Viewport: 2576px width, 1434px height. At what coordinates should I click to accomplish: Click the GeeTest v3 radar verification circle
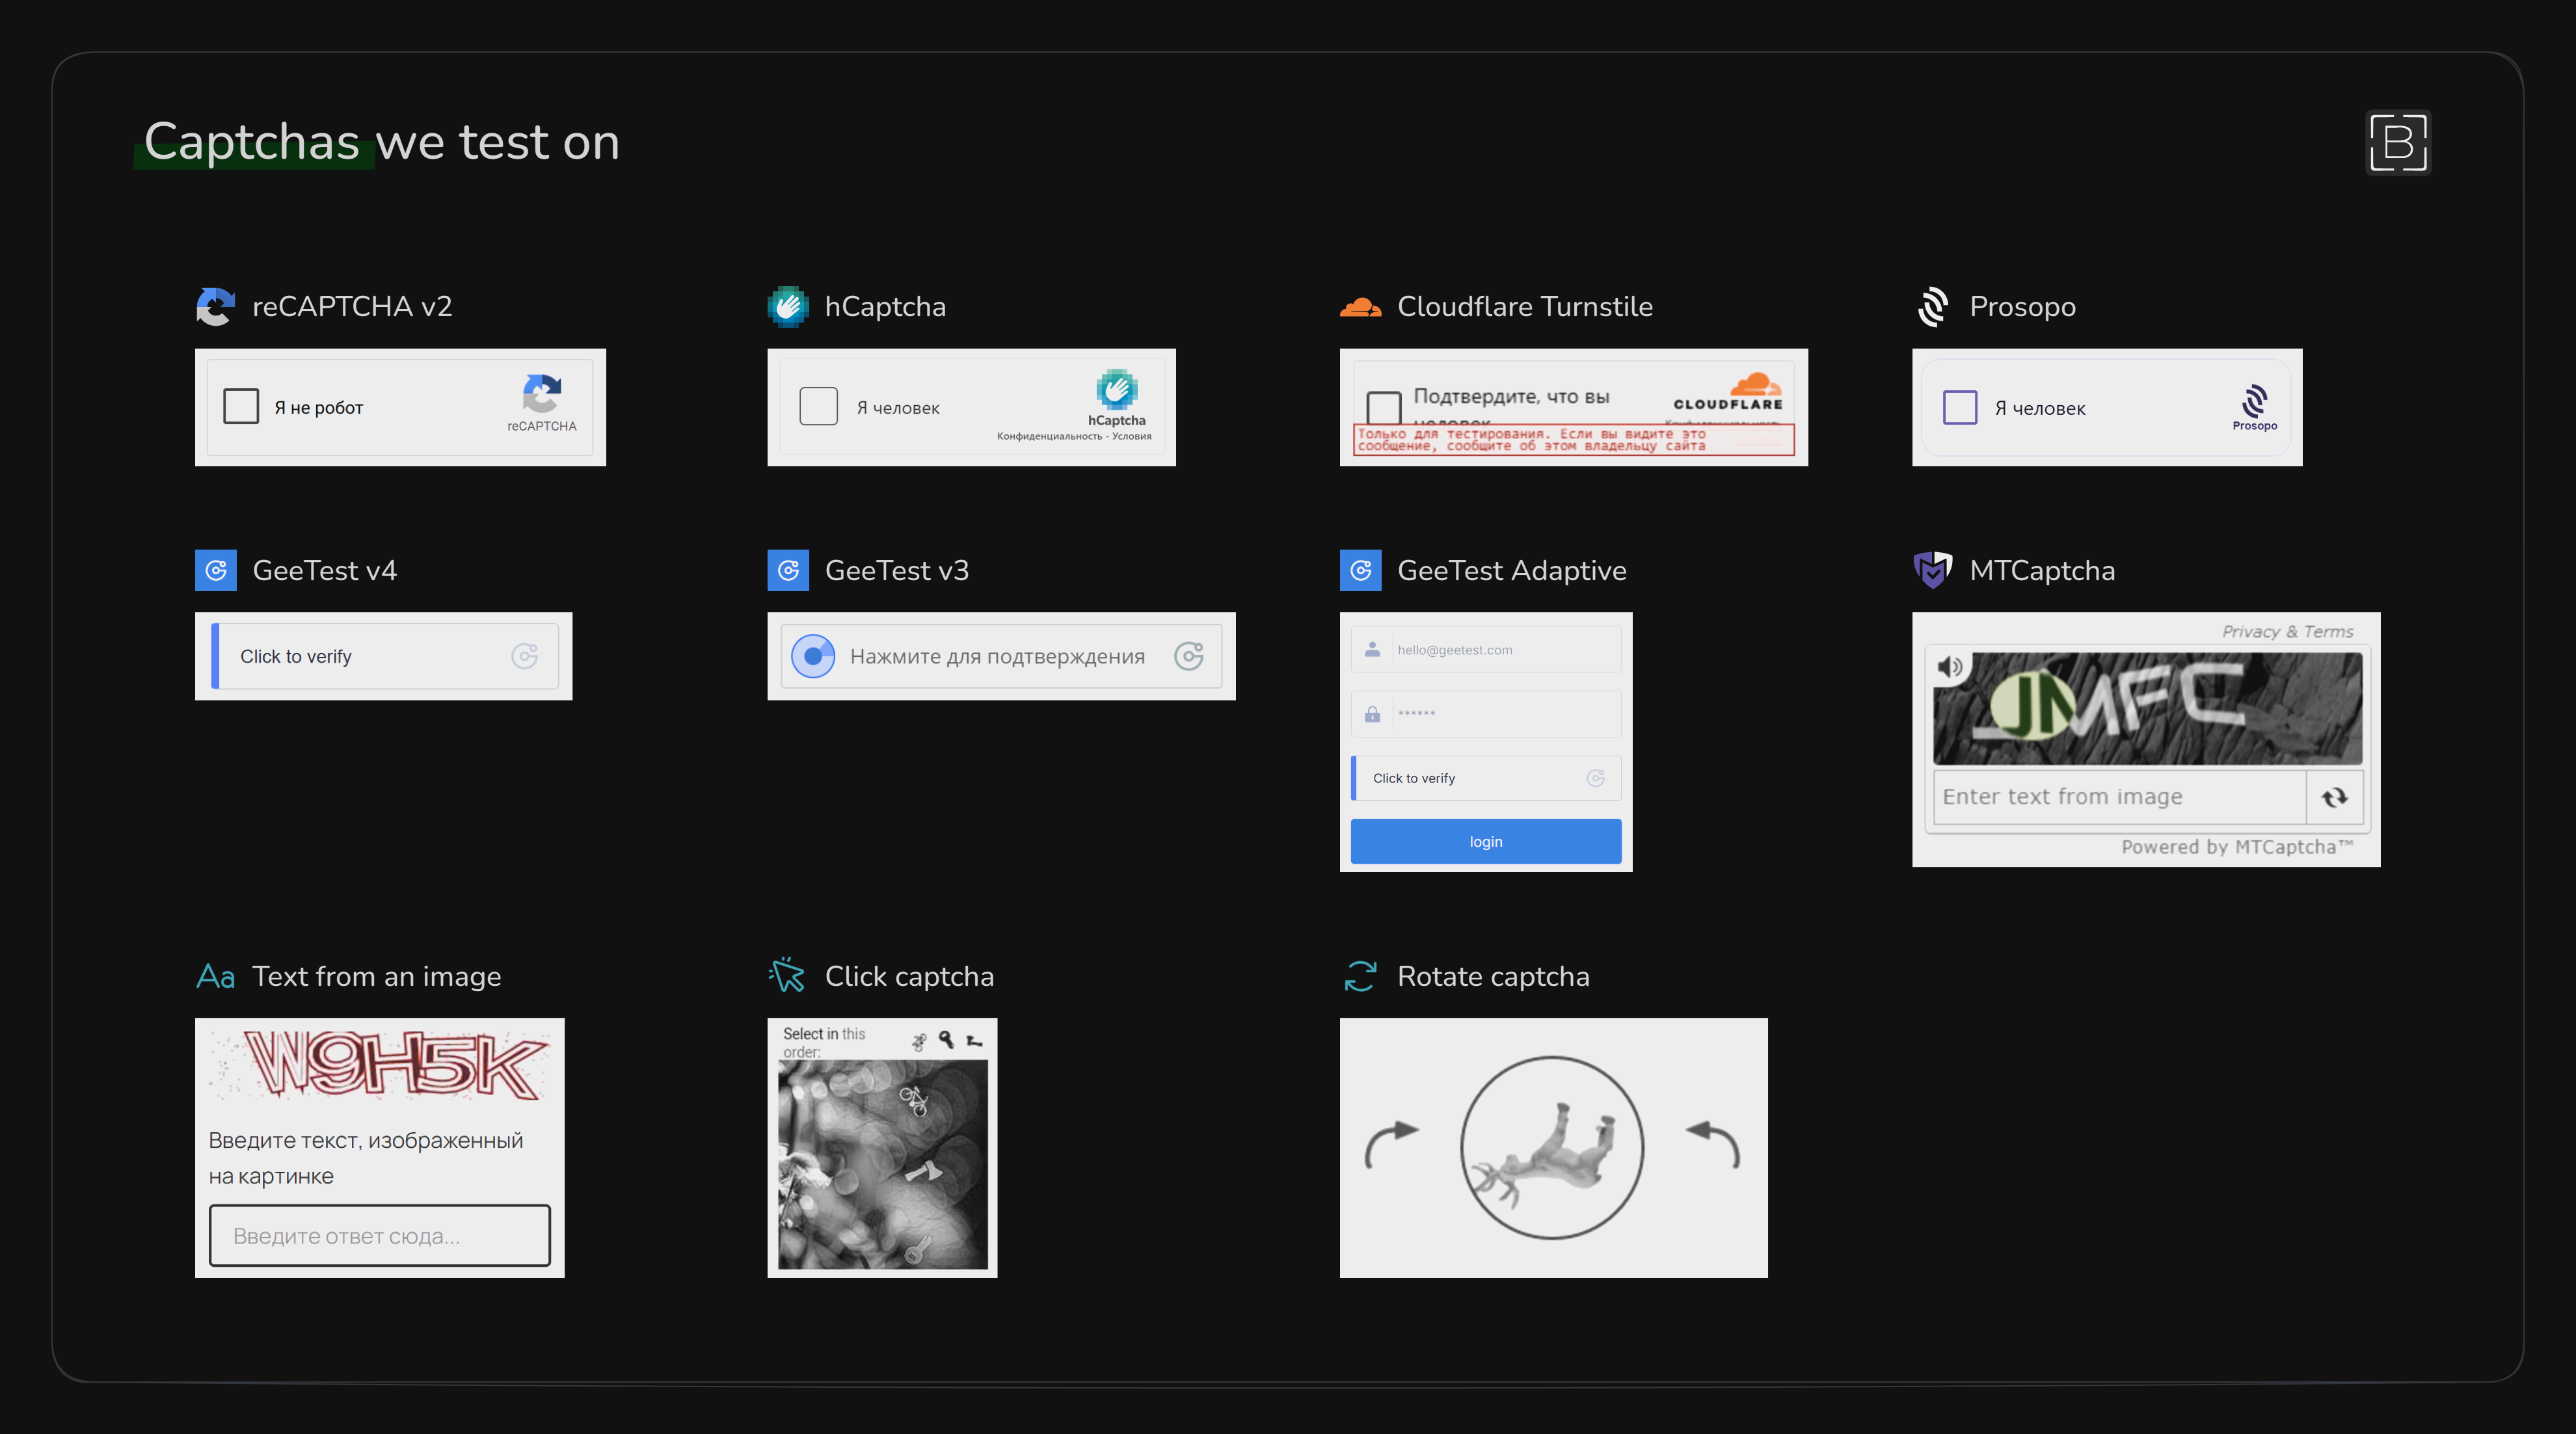click(x=813, y=657)
